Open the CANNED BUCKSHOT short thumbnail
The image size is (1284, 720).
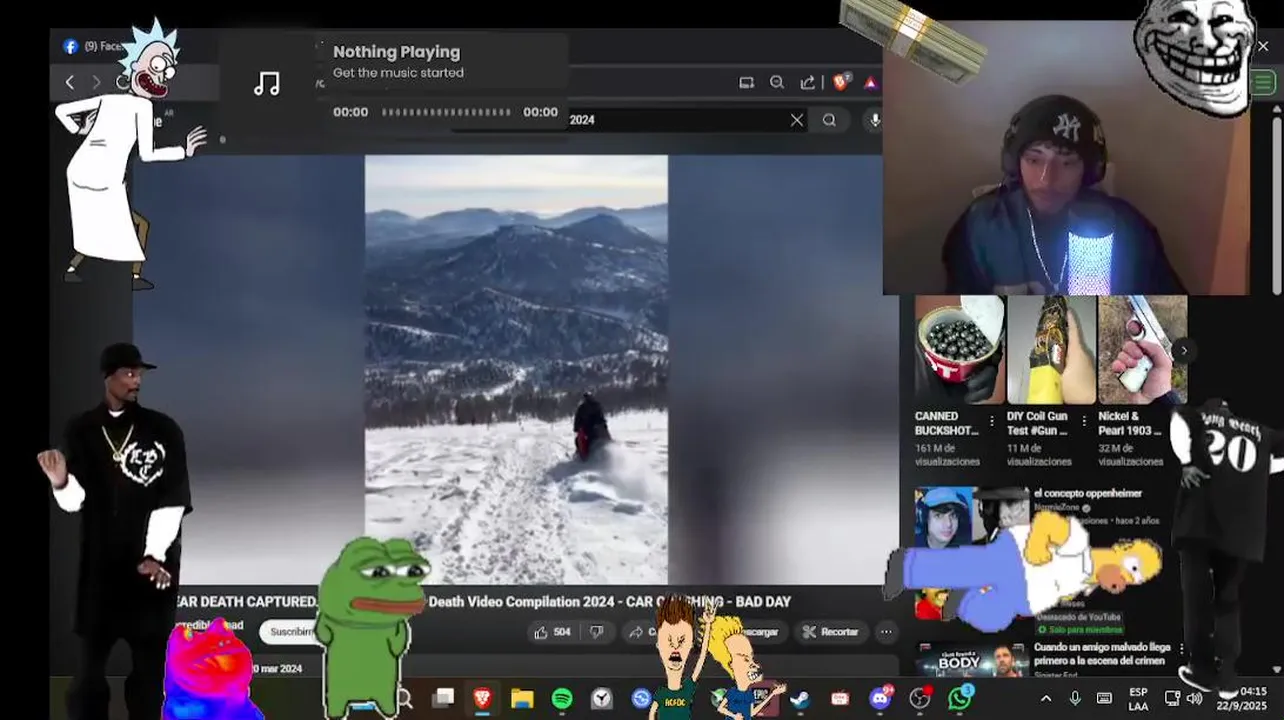click(959, 350)
